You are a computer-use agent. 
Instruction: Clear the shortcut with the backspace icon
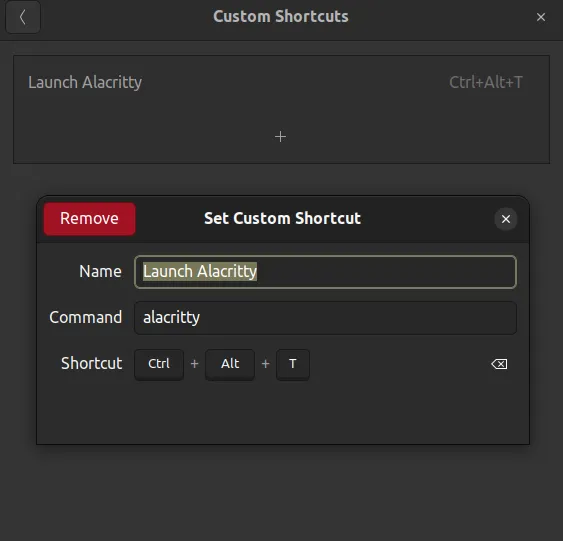[499, 364]
